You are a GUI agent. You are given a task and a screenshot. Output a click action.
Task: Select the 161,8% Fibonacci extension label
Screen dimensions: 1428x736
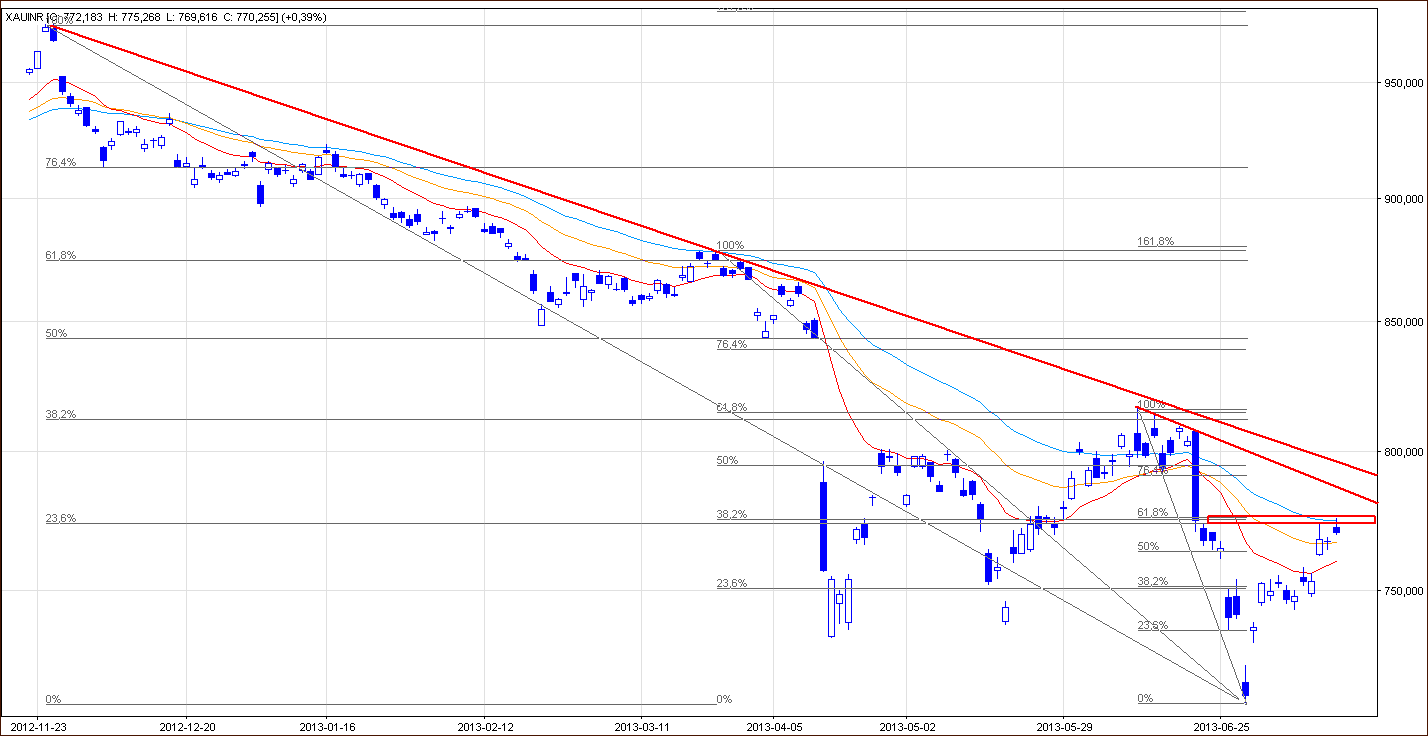click(1155, 241)
